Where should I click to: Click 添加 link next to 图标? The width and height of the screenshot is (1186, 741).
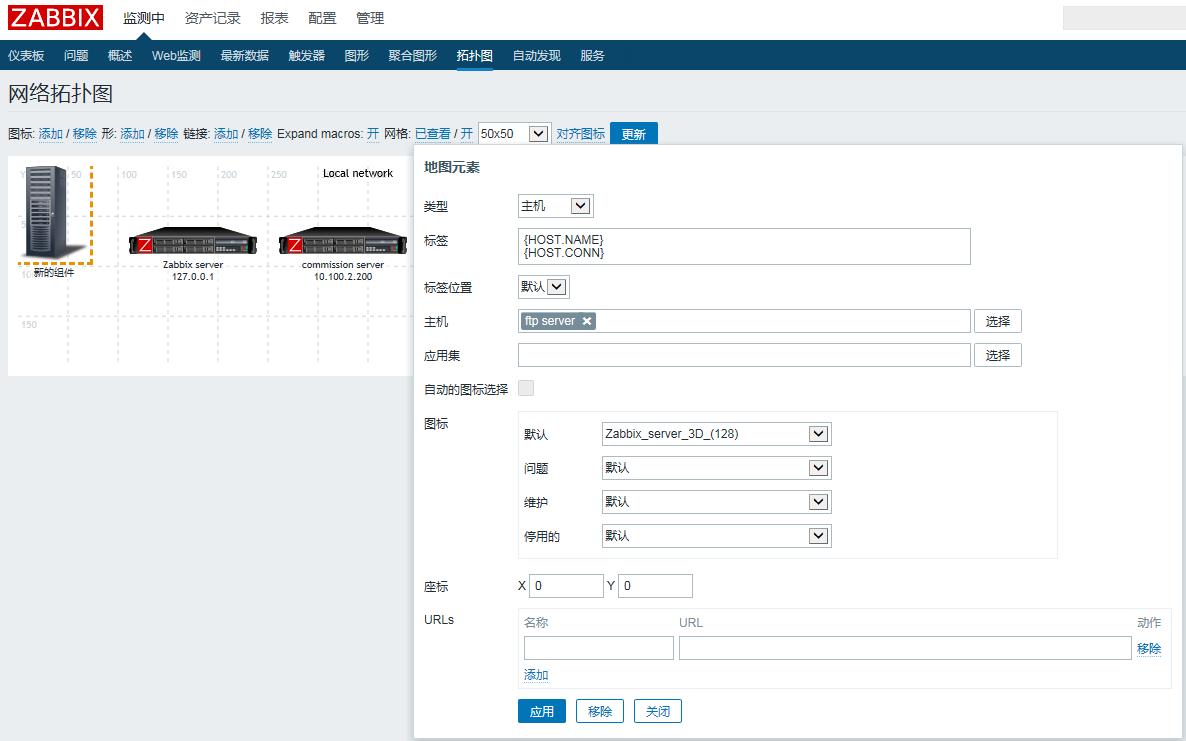pos(51,134)
